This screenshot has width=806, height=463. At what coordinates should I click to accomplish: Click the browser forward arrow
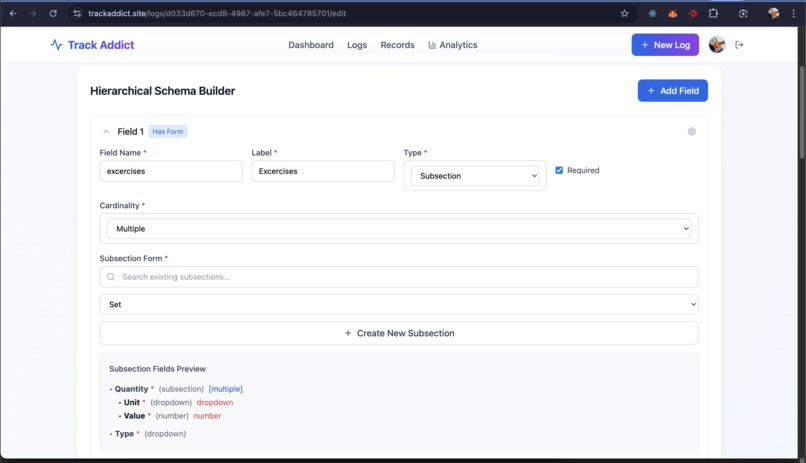33,13
